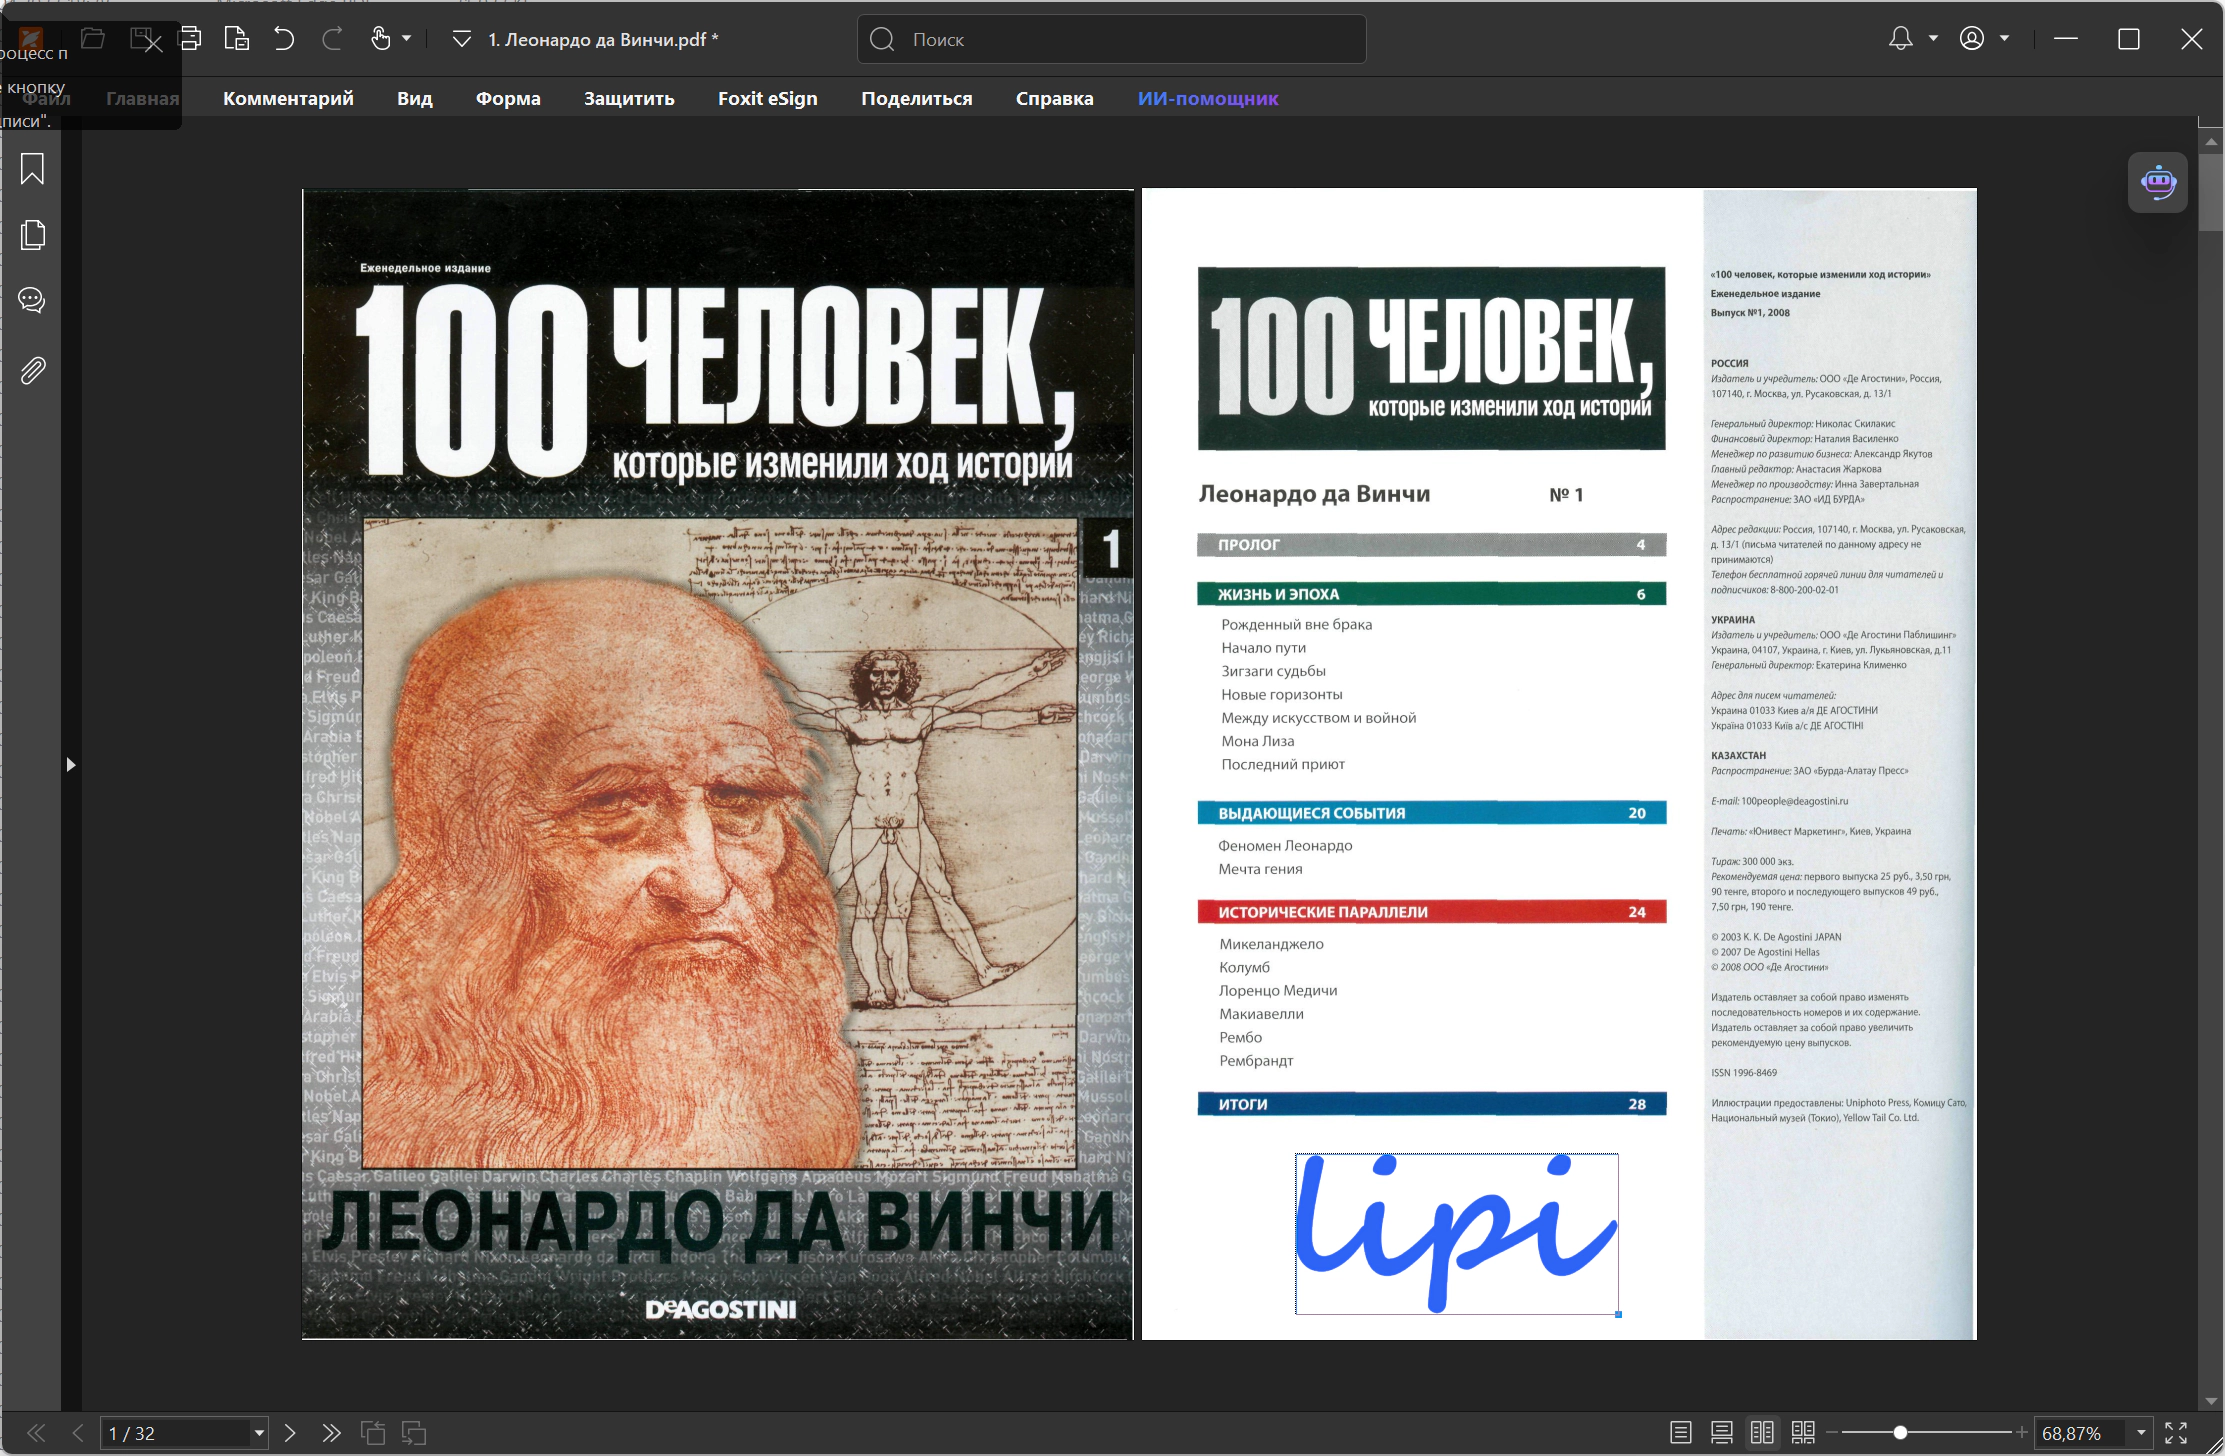The width and height of the screenshot is (2225, 1456).
Task: Click the Search field 'Поиск'
Action: pyautogui.click(x=1111, y=39)
